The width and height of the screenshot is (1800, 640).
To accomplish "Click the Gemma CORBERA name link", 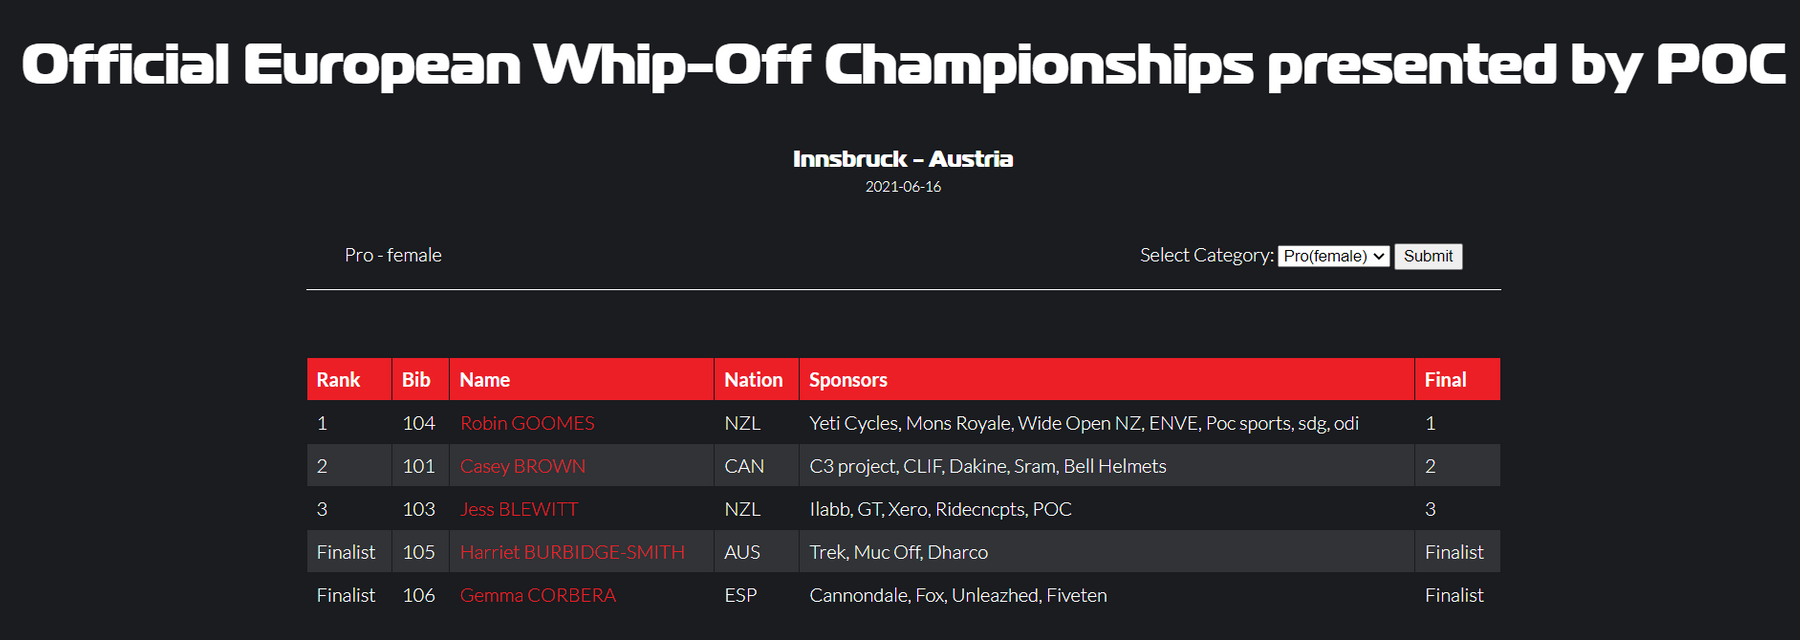I will pos(537,595).
